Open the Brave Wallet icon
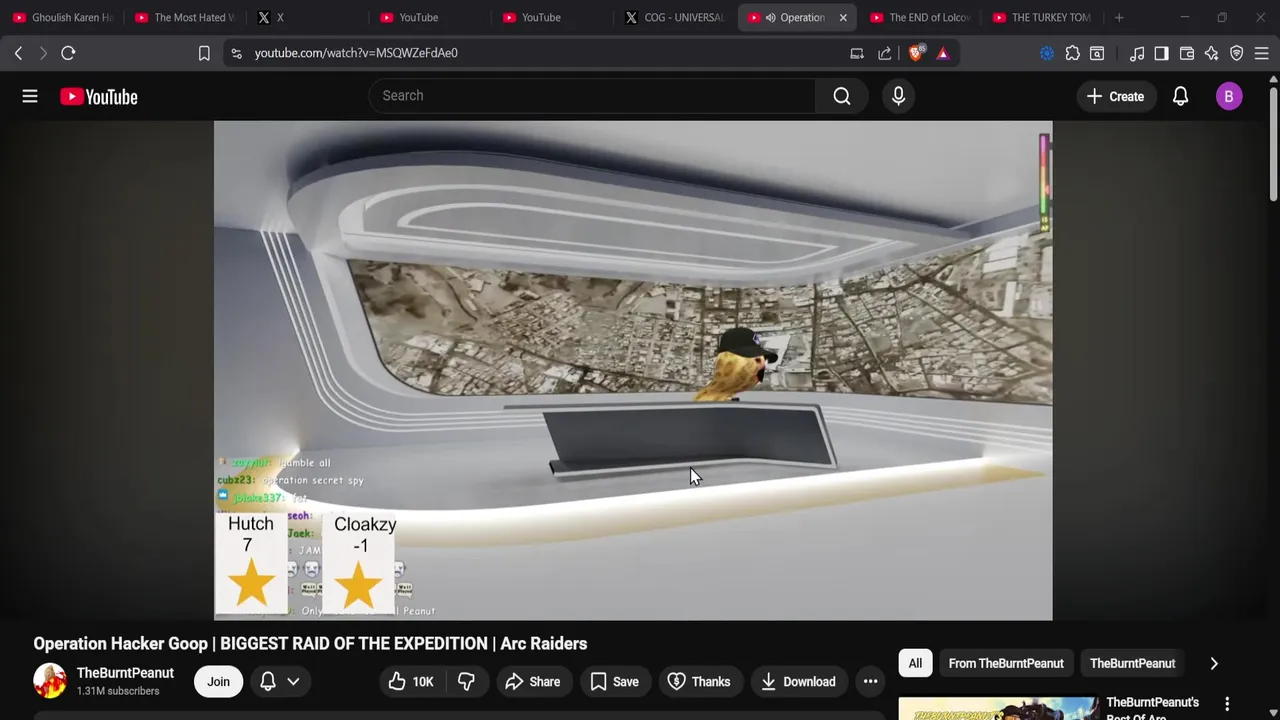The height and width of the screenshot is (720, 1280). pos(1187,53)
